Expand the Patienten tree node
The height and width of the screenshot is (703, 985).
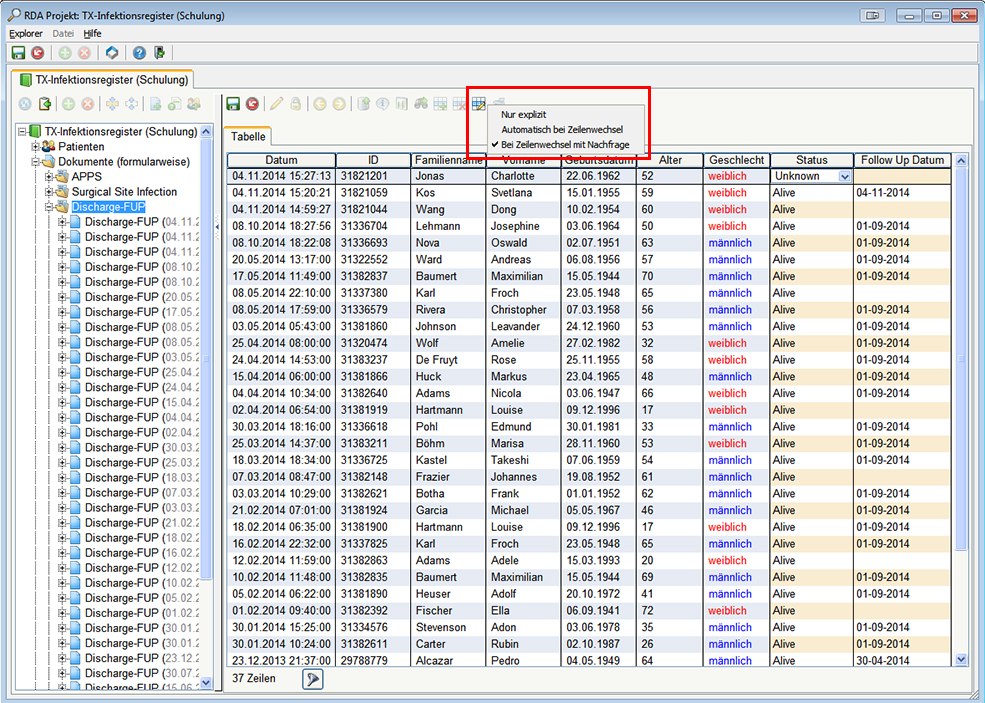coord(35,147)
